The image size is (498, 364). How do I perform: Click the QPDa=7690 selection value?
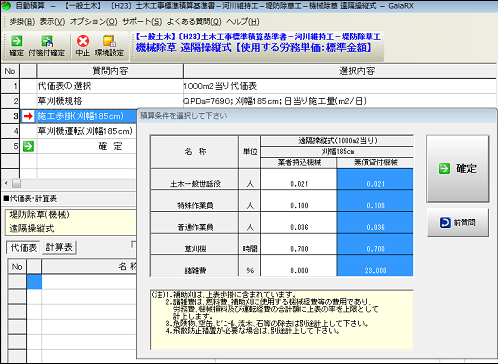pos(275,101)
